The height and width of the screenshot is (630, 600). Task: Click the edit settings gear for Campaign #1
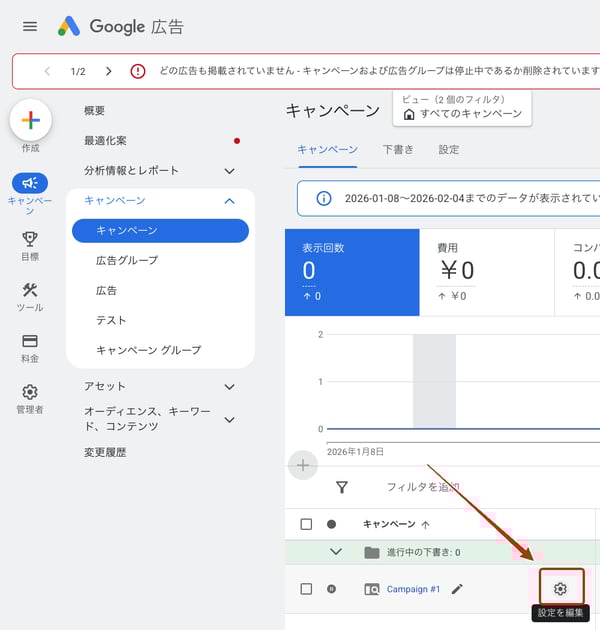pos(560,589)
